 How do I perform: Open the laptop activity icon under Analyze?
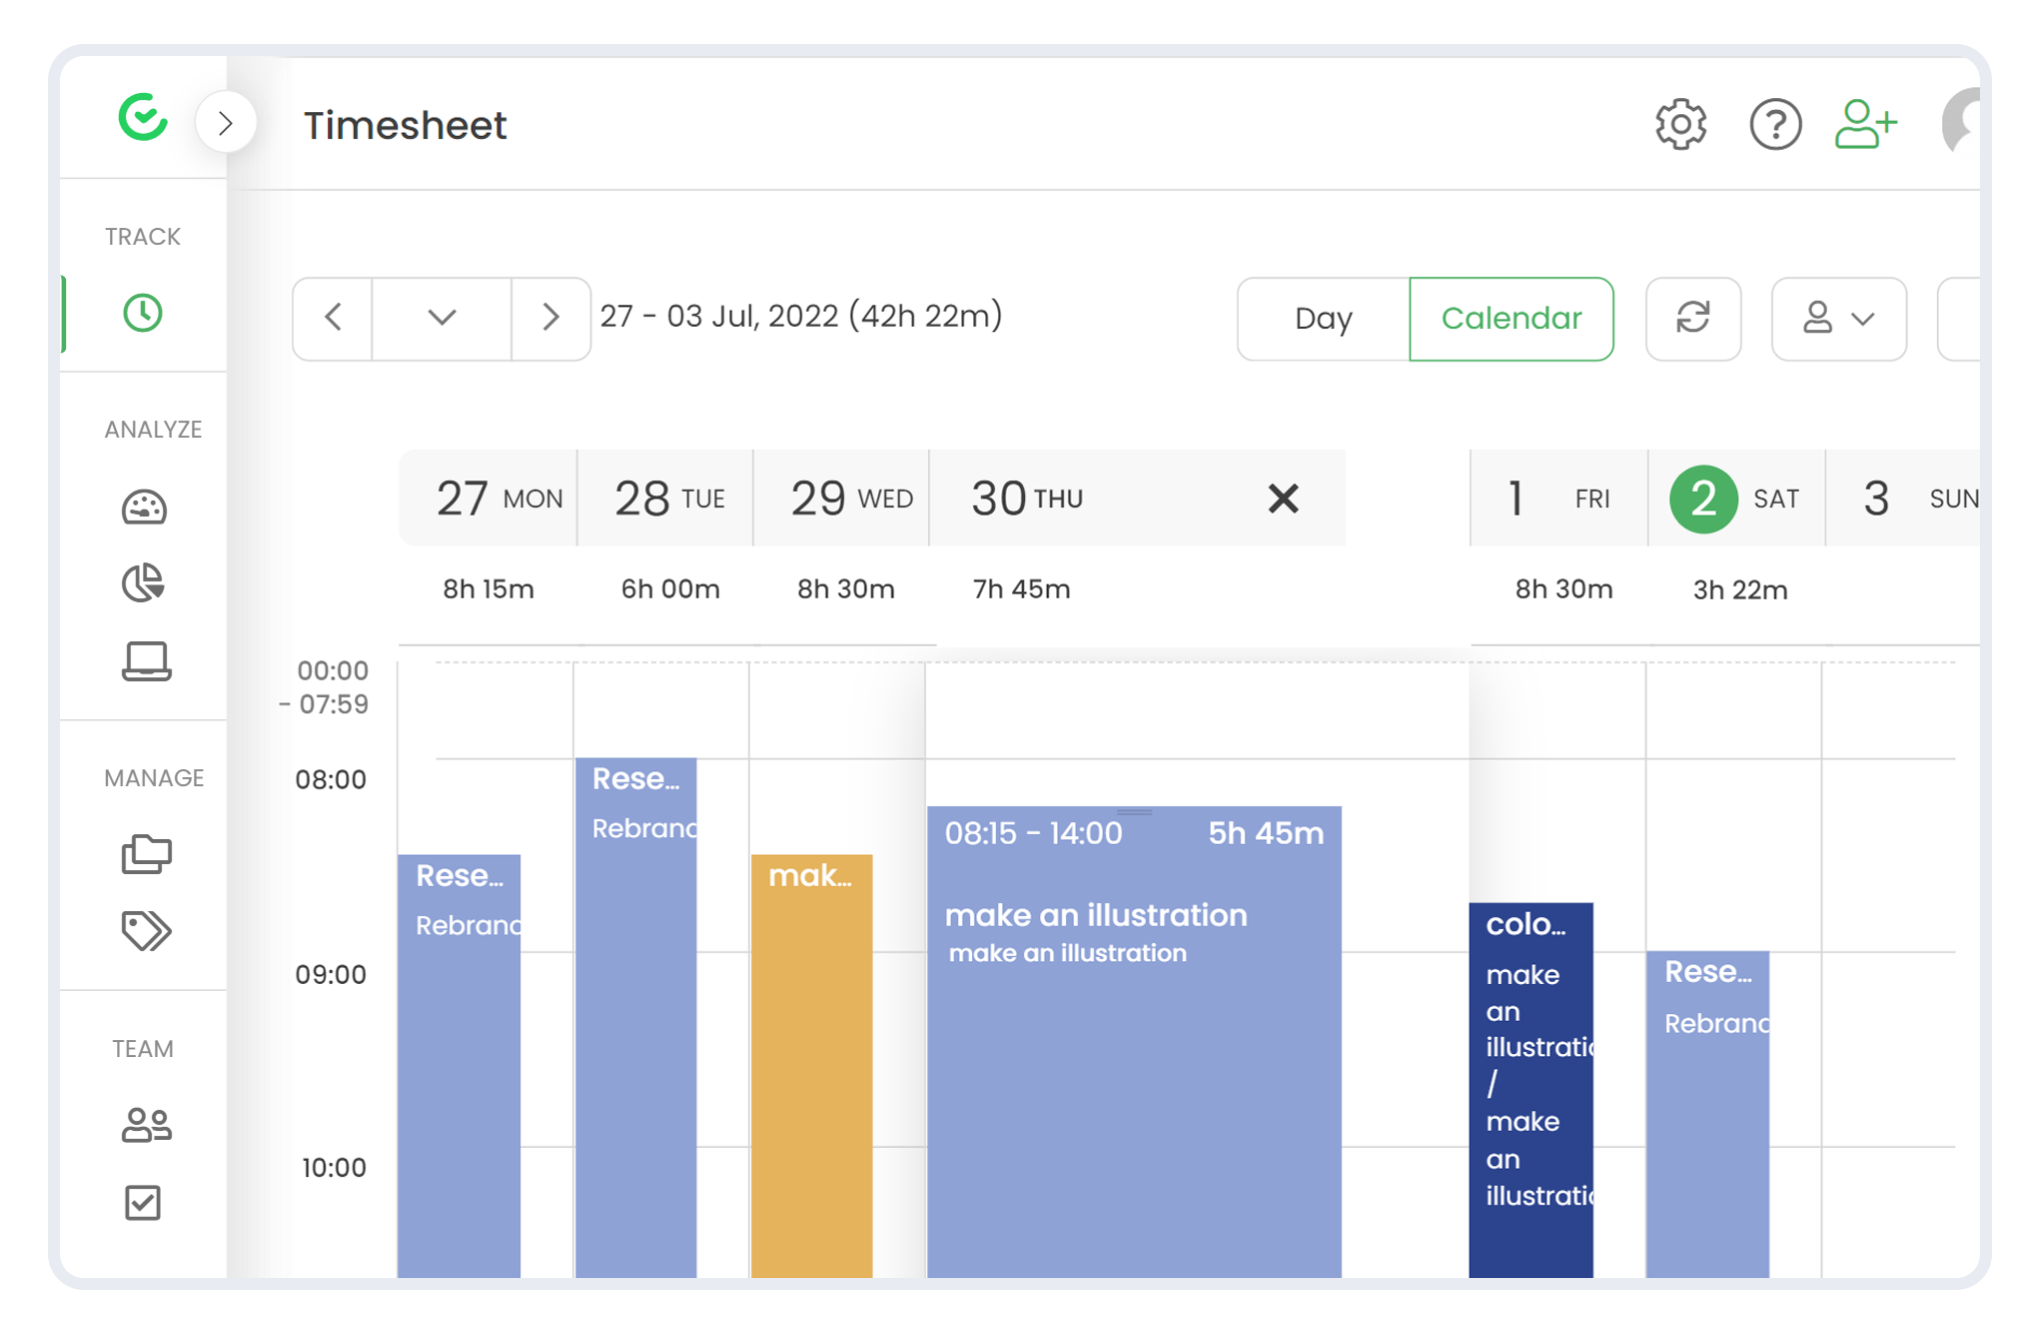tap(146, 661)
